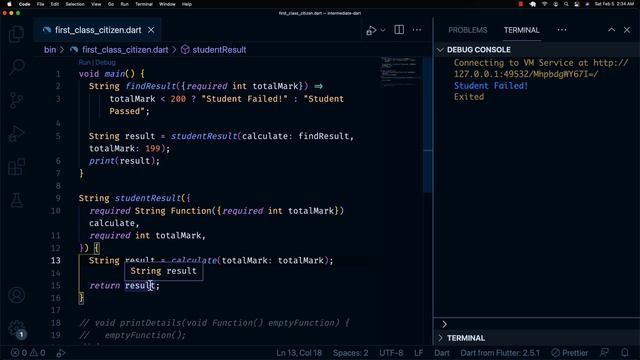Image resolution: width=640 pixels, height=360 pixels.
Task: Click the findResult function name on line 2
Action: click(150, 86)
